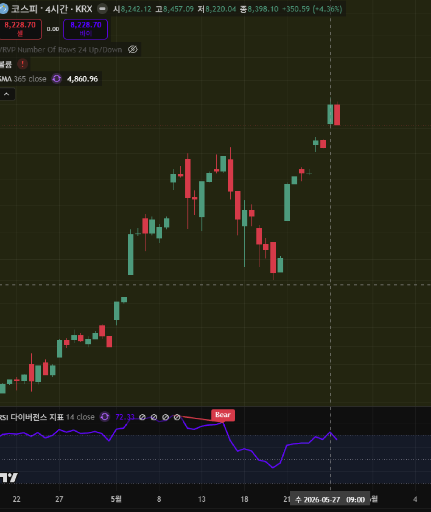Screen dimensions: 431x512
Task: Click the red Bear divergence label
Action: 223,415
